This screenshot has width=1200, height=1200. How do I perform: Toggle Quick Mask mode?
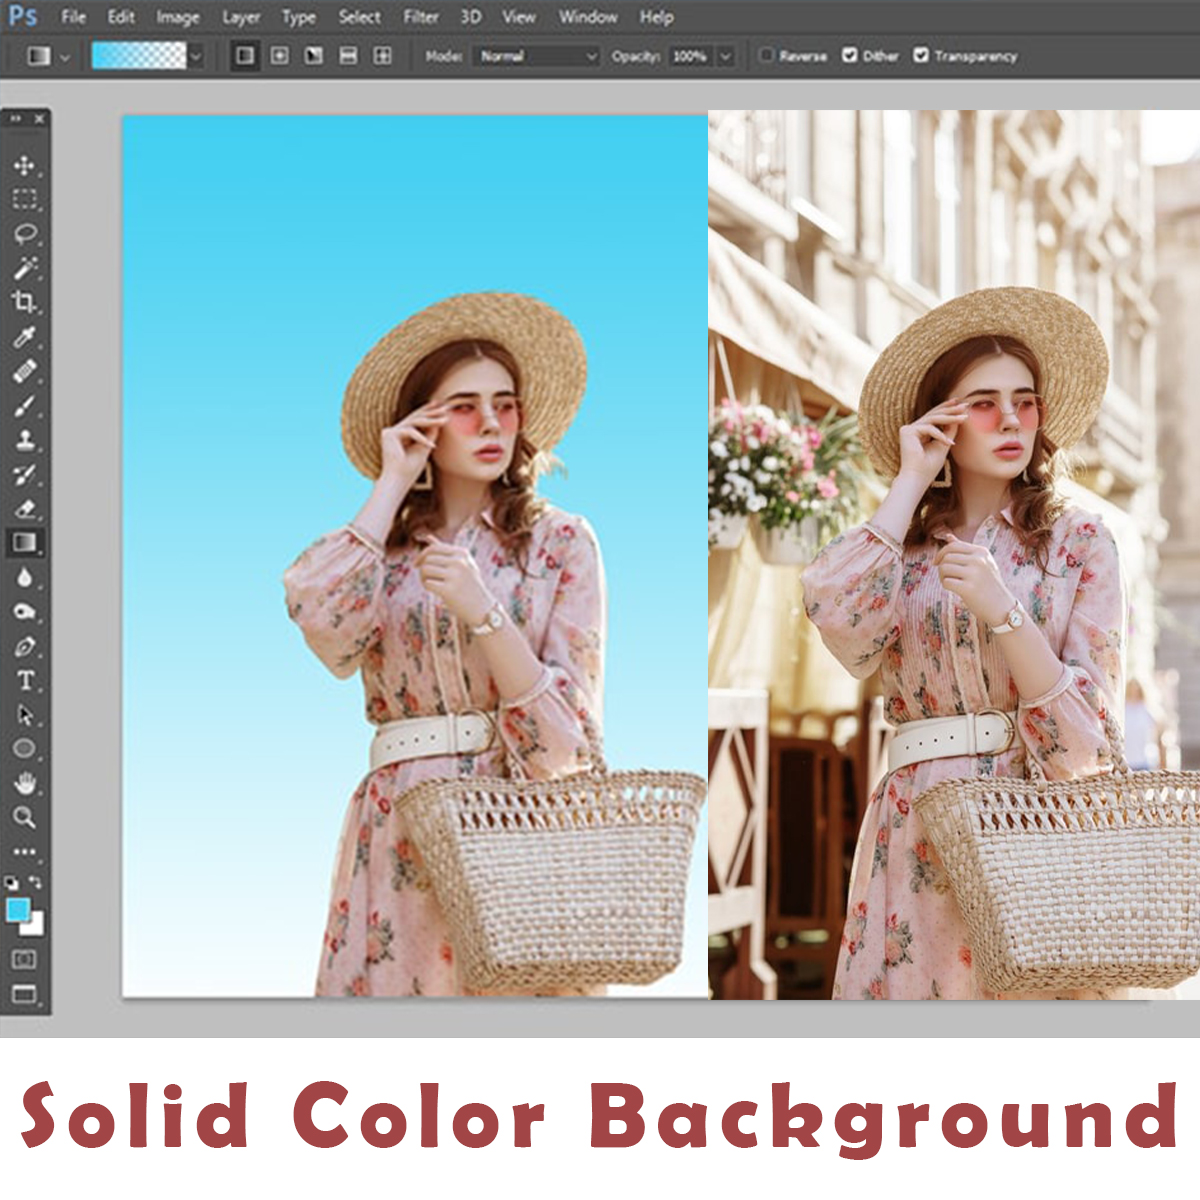[24, 959]
